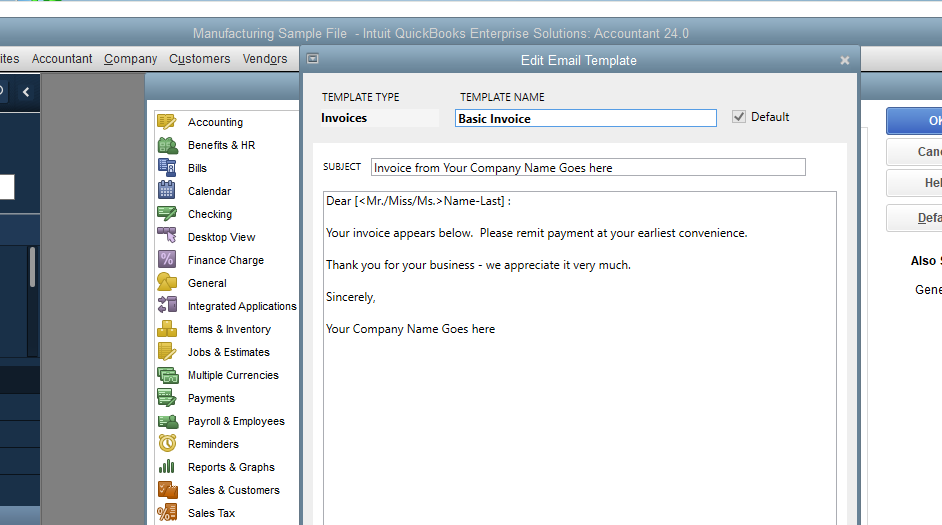Select the Desktop View label

tap(222, 237)
